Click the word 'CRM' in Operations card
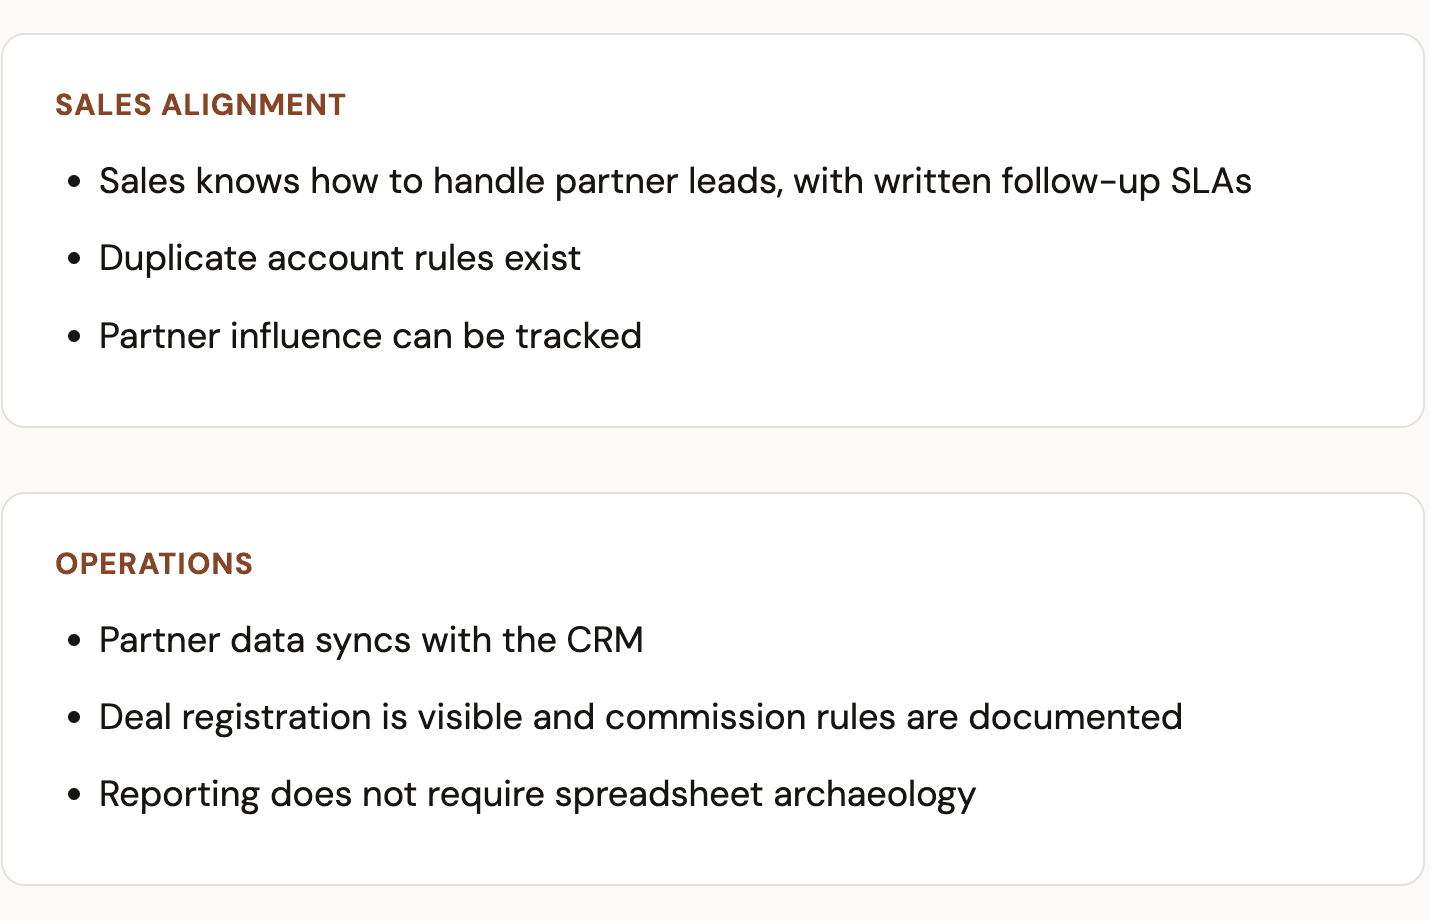Viewport: 1430px width, 920px height. click(x=605, y=640)
